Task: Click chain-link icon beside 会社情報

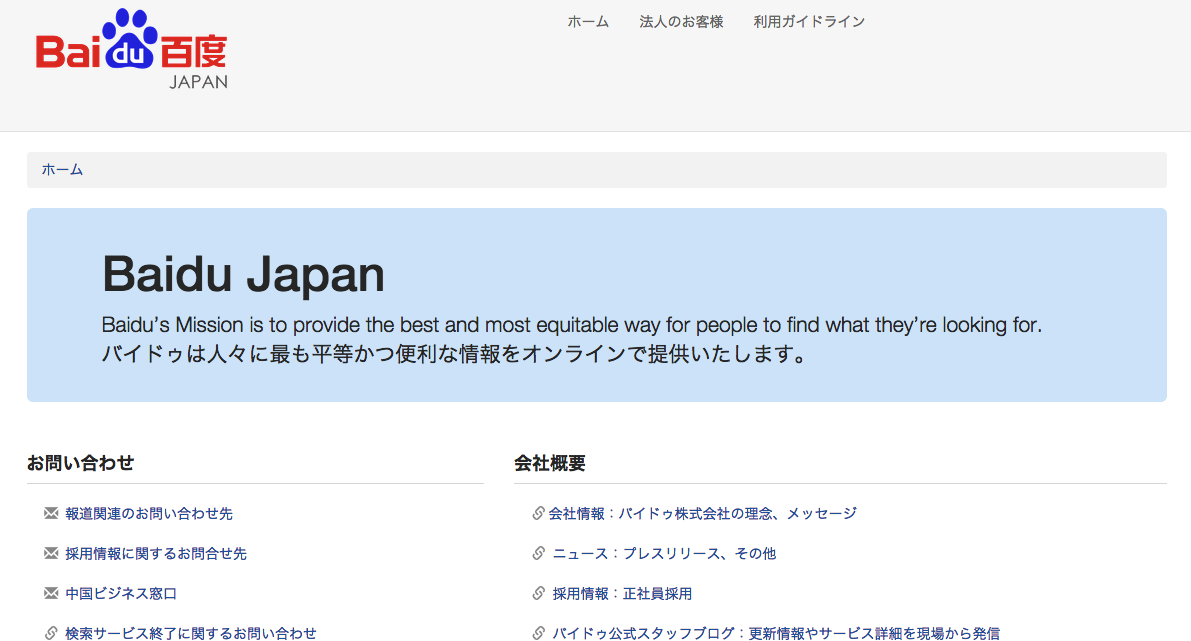Action: click(x=539, y=513)
